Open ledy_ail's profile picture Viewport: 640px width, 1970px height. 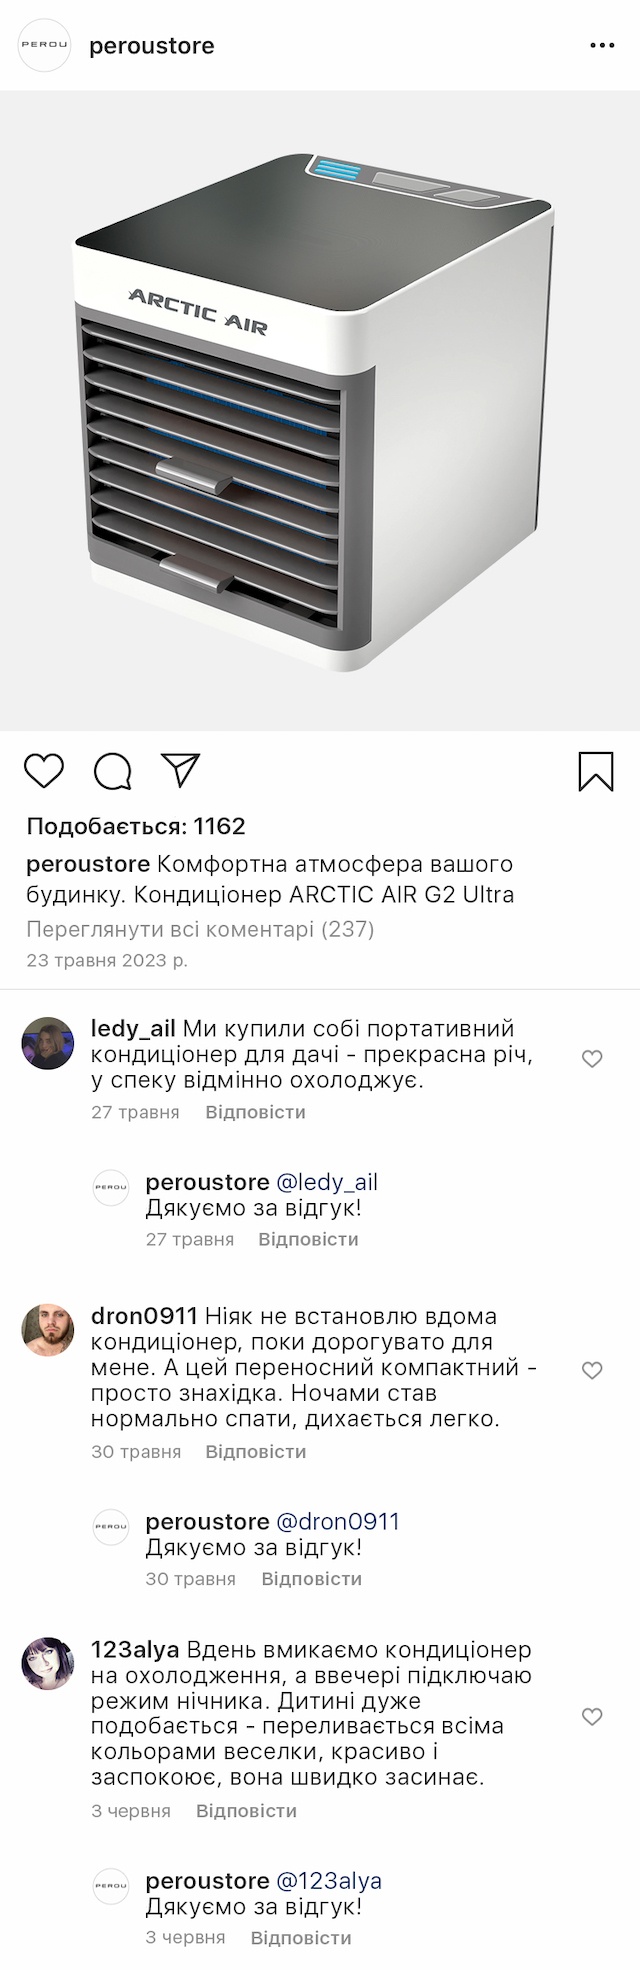click(x=48, y=1043)
